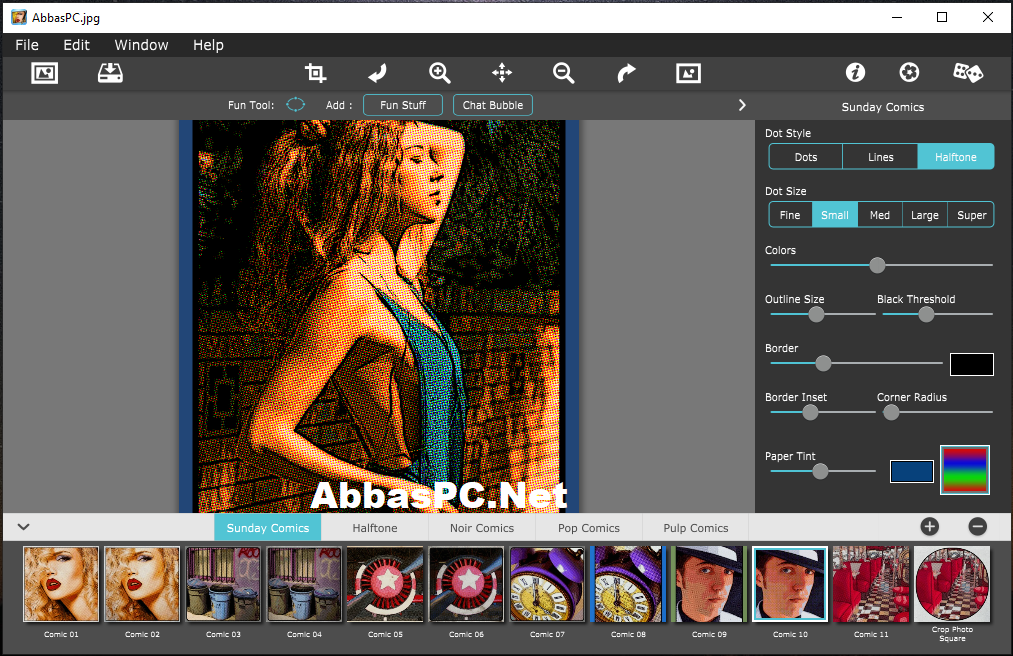The width and height of the screenshot is (1013, 656).
Task: Choose the Med dot size option
Action: tap(879, 215)
